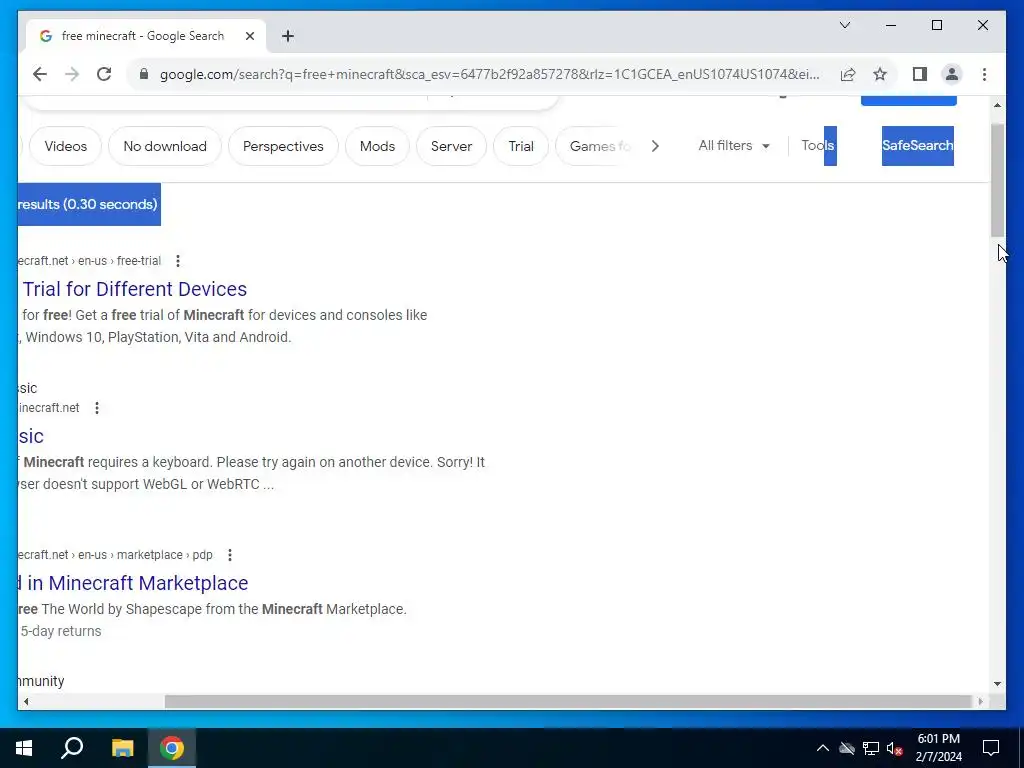1024x768 pixels.
Task: Open Windows taskbar search
Action: coord(72,748)
